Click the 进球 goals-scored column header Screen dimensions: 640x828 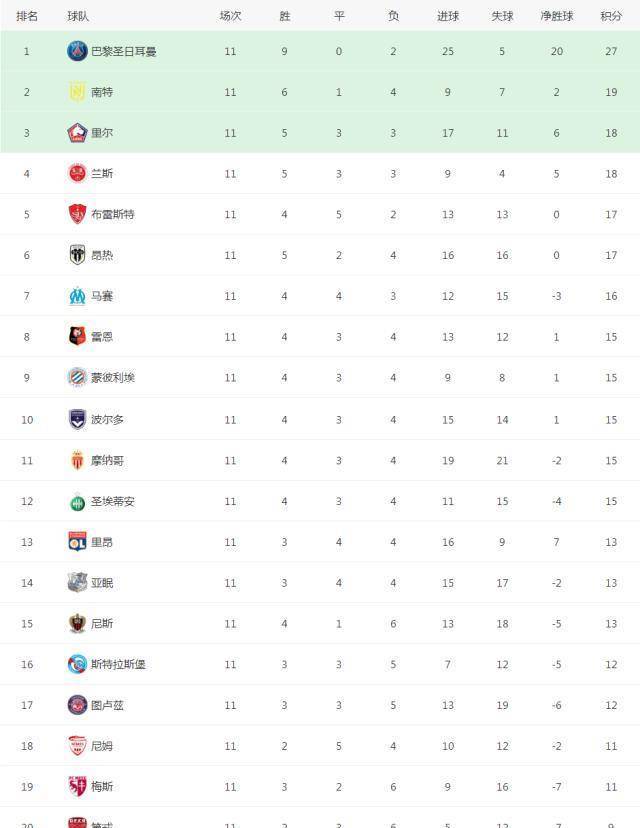pos(448,16)
